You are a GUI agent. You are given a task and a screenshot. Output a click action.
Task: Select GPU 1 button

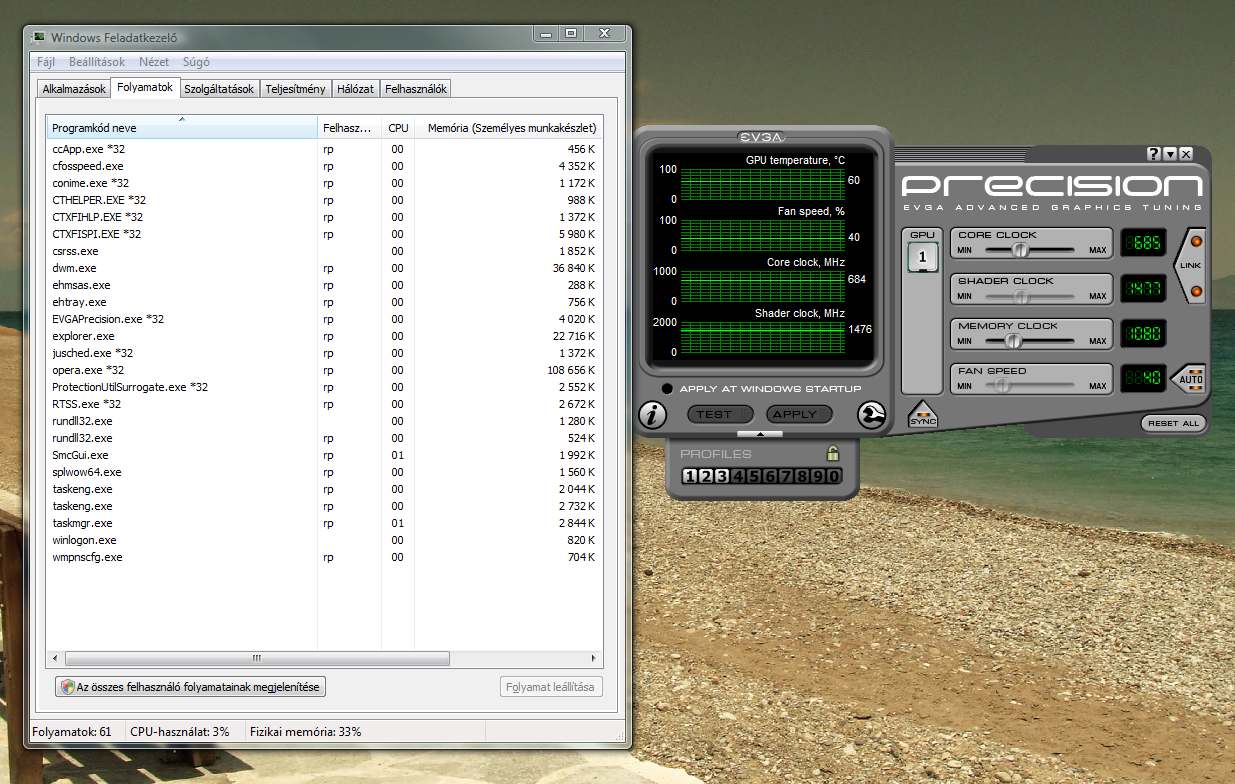[x=922, y=256]
